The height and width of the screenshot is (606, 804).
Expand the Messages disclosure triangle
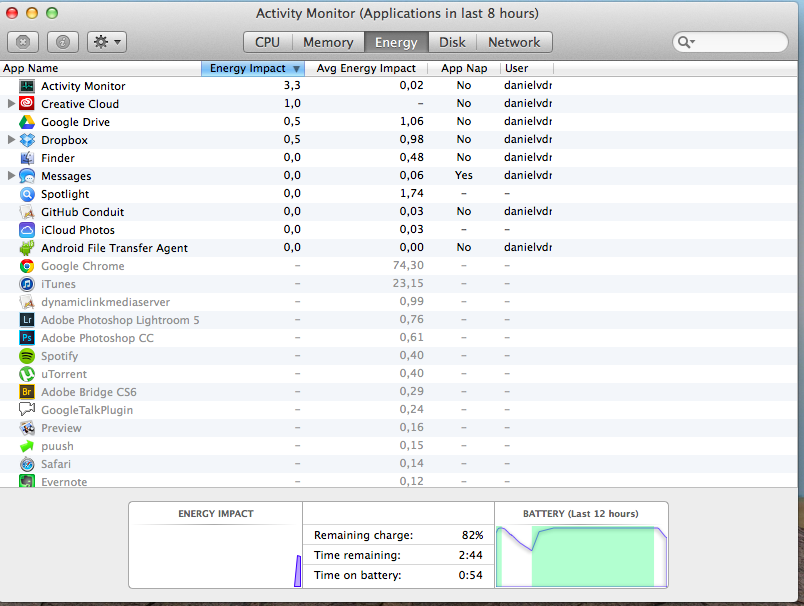click(x=11, y=175)
